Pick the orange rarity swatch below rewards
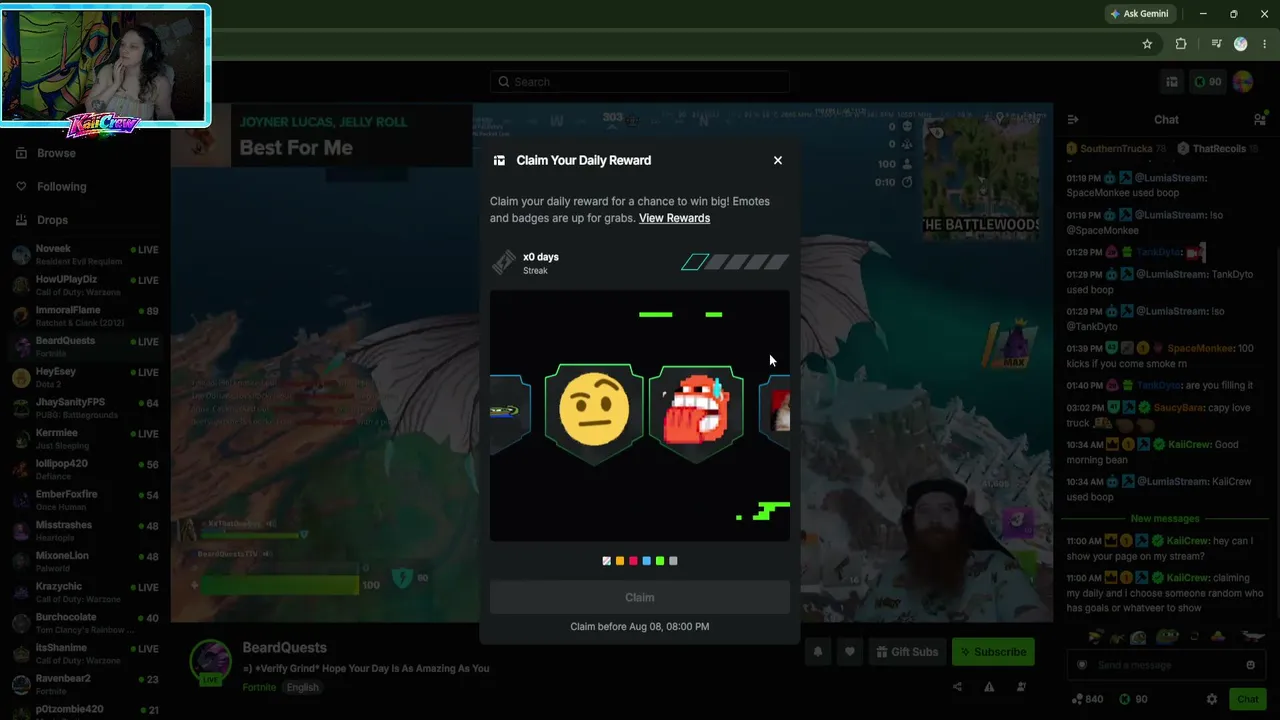Image resolution: width=1280 pixels, height=720 pixels. pos(620,561)
